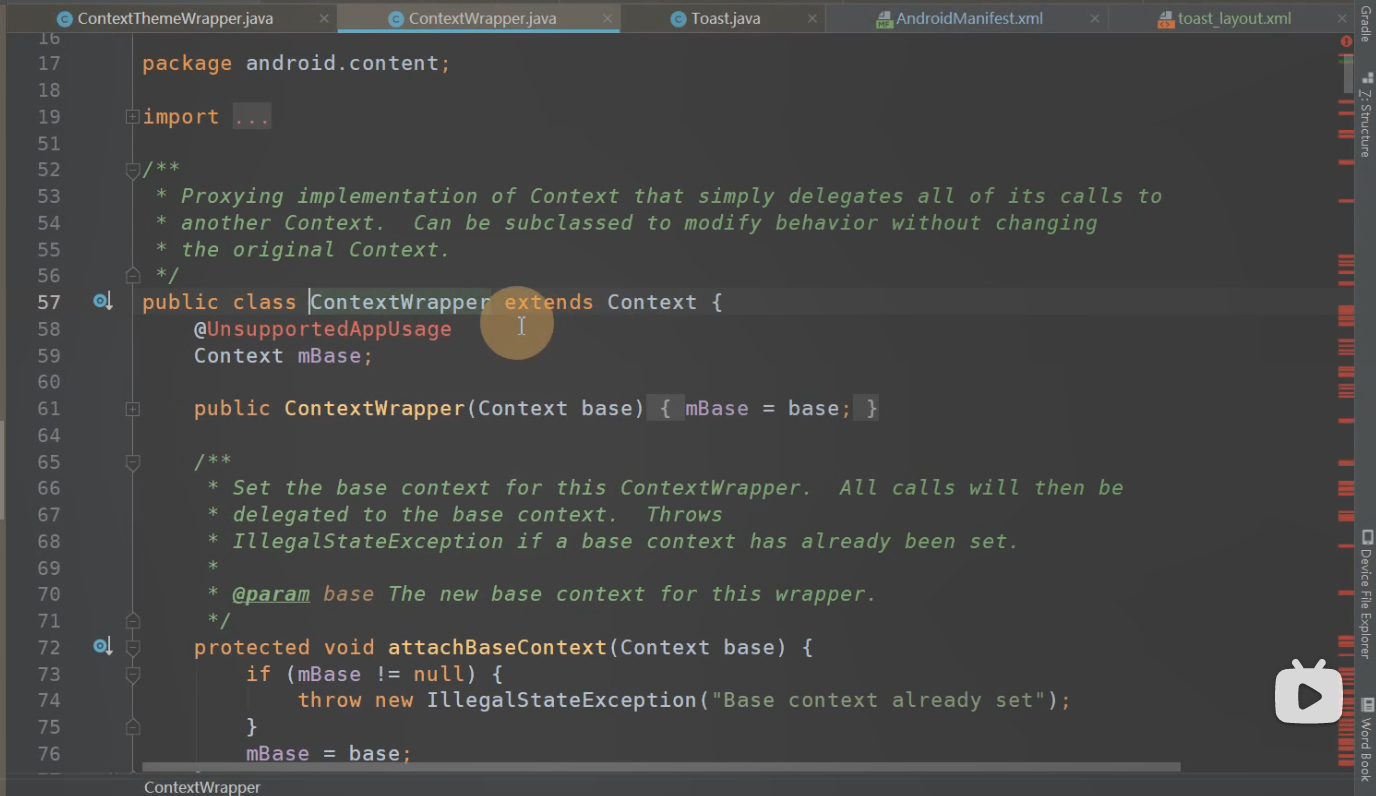
Task: Click the folded '...' import placeholder
Action: click(252, 117)
